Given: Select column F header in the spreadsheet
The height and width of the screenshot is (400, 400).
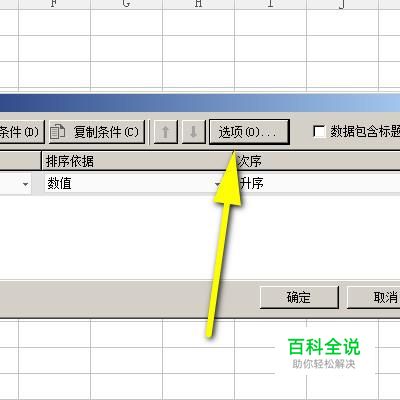Looking at the screenshot, I should [54, 4].
